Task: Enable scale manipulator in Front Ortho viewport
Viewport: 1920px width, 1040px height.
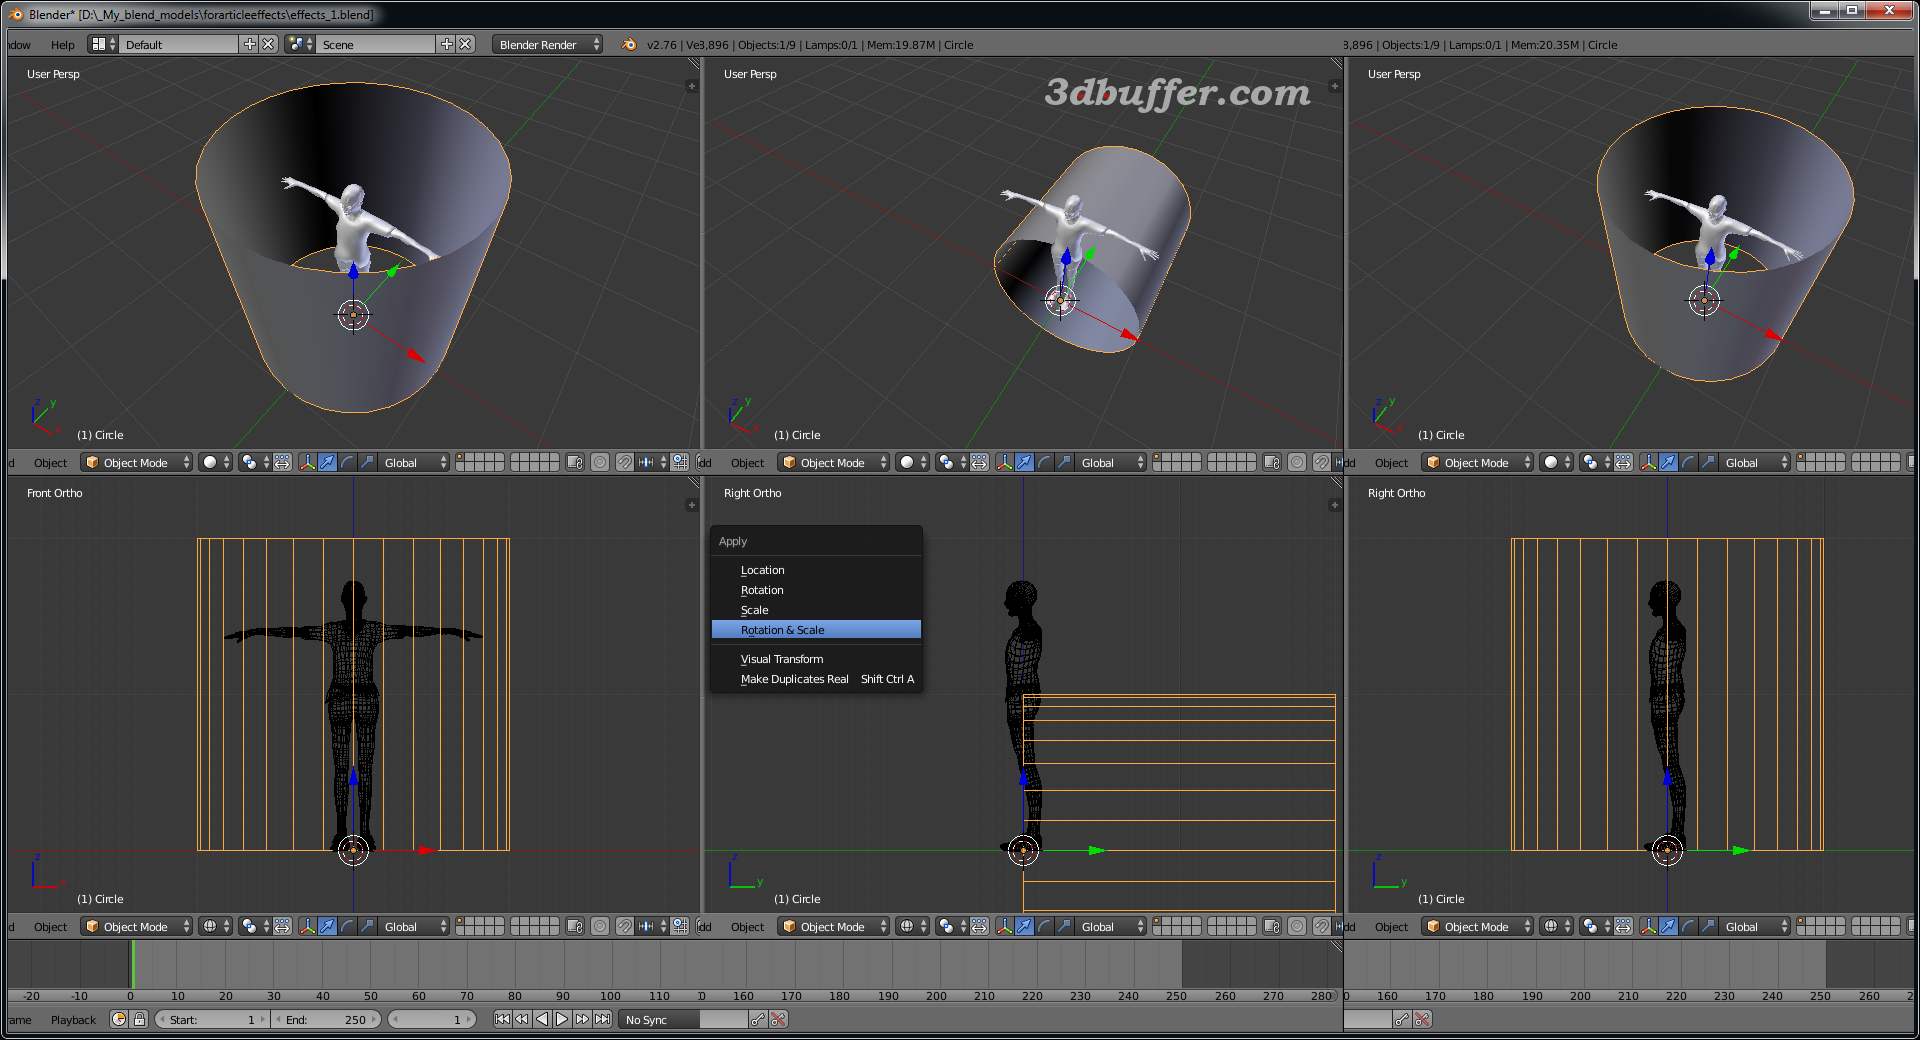Action: (x=367, y=927)
